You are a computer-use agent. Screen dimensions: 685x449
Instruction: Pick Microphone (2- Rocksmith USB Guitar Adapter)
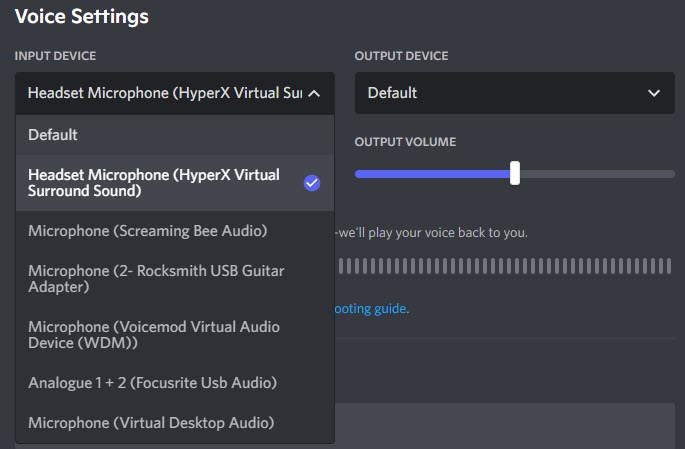tap(175, 279)
